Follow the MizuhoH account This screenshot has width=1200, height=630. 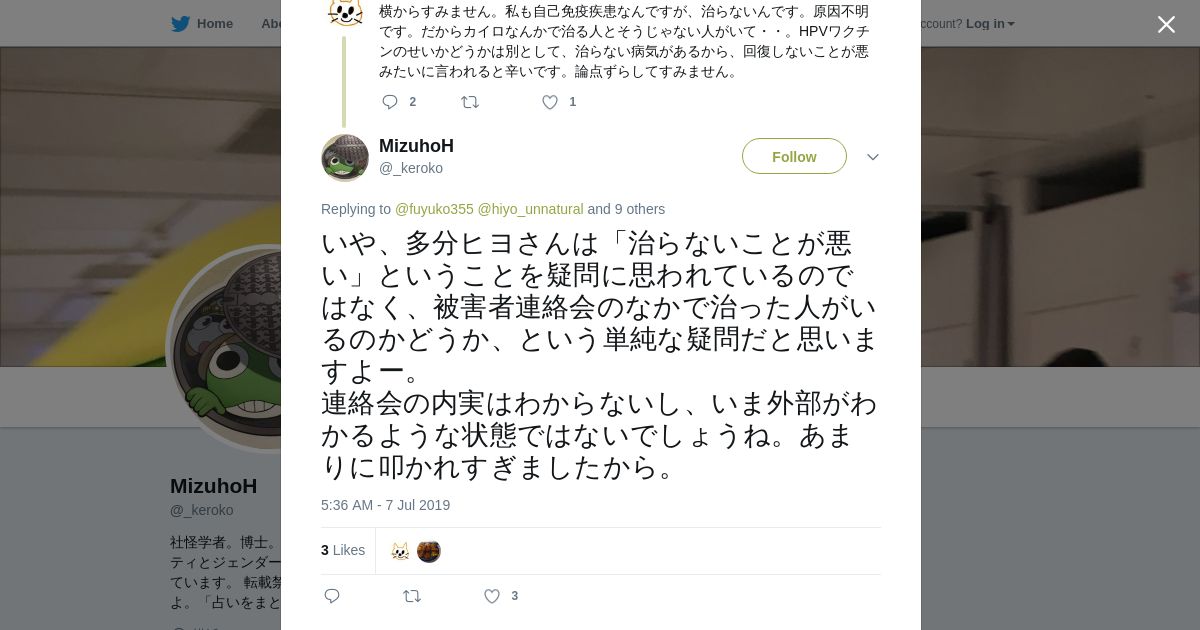(x=794, y=157)
